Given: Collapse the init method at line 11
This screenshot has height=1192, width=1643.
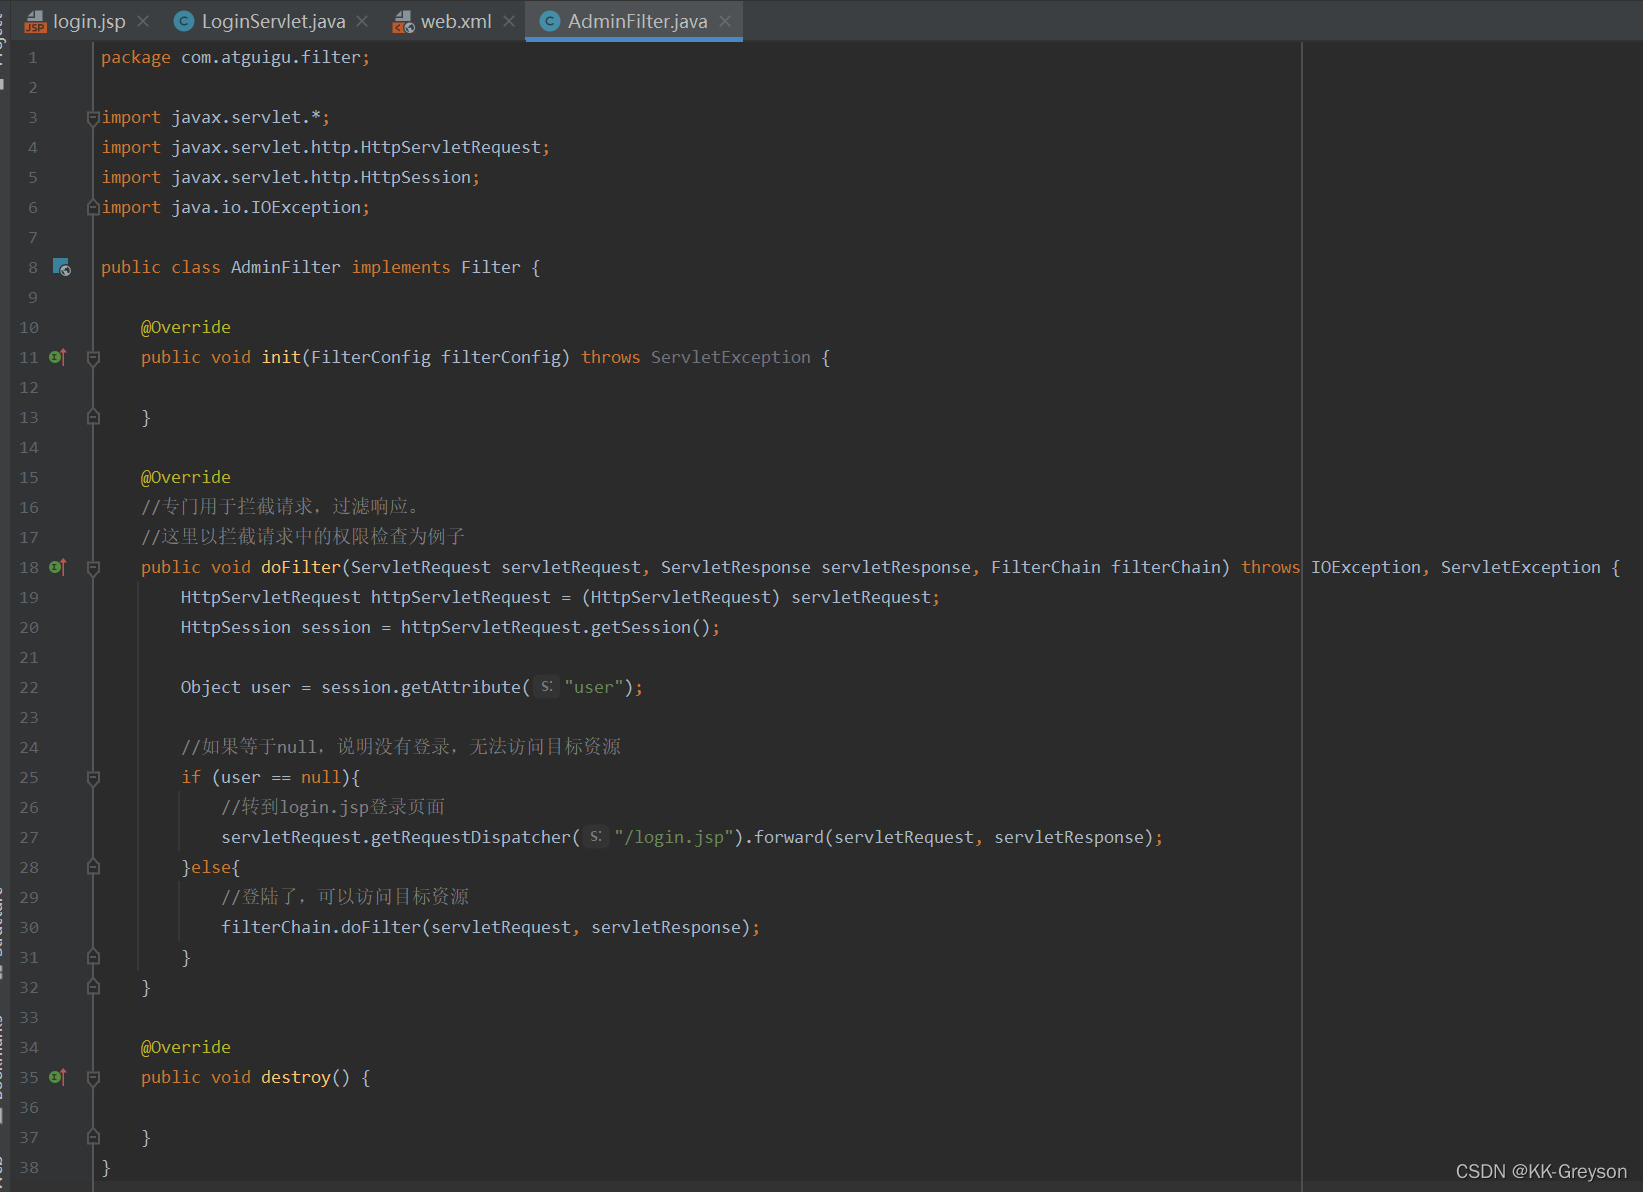Looking at the screenshot, I should point(93,358).
